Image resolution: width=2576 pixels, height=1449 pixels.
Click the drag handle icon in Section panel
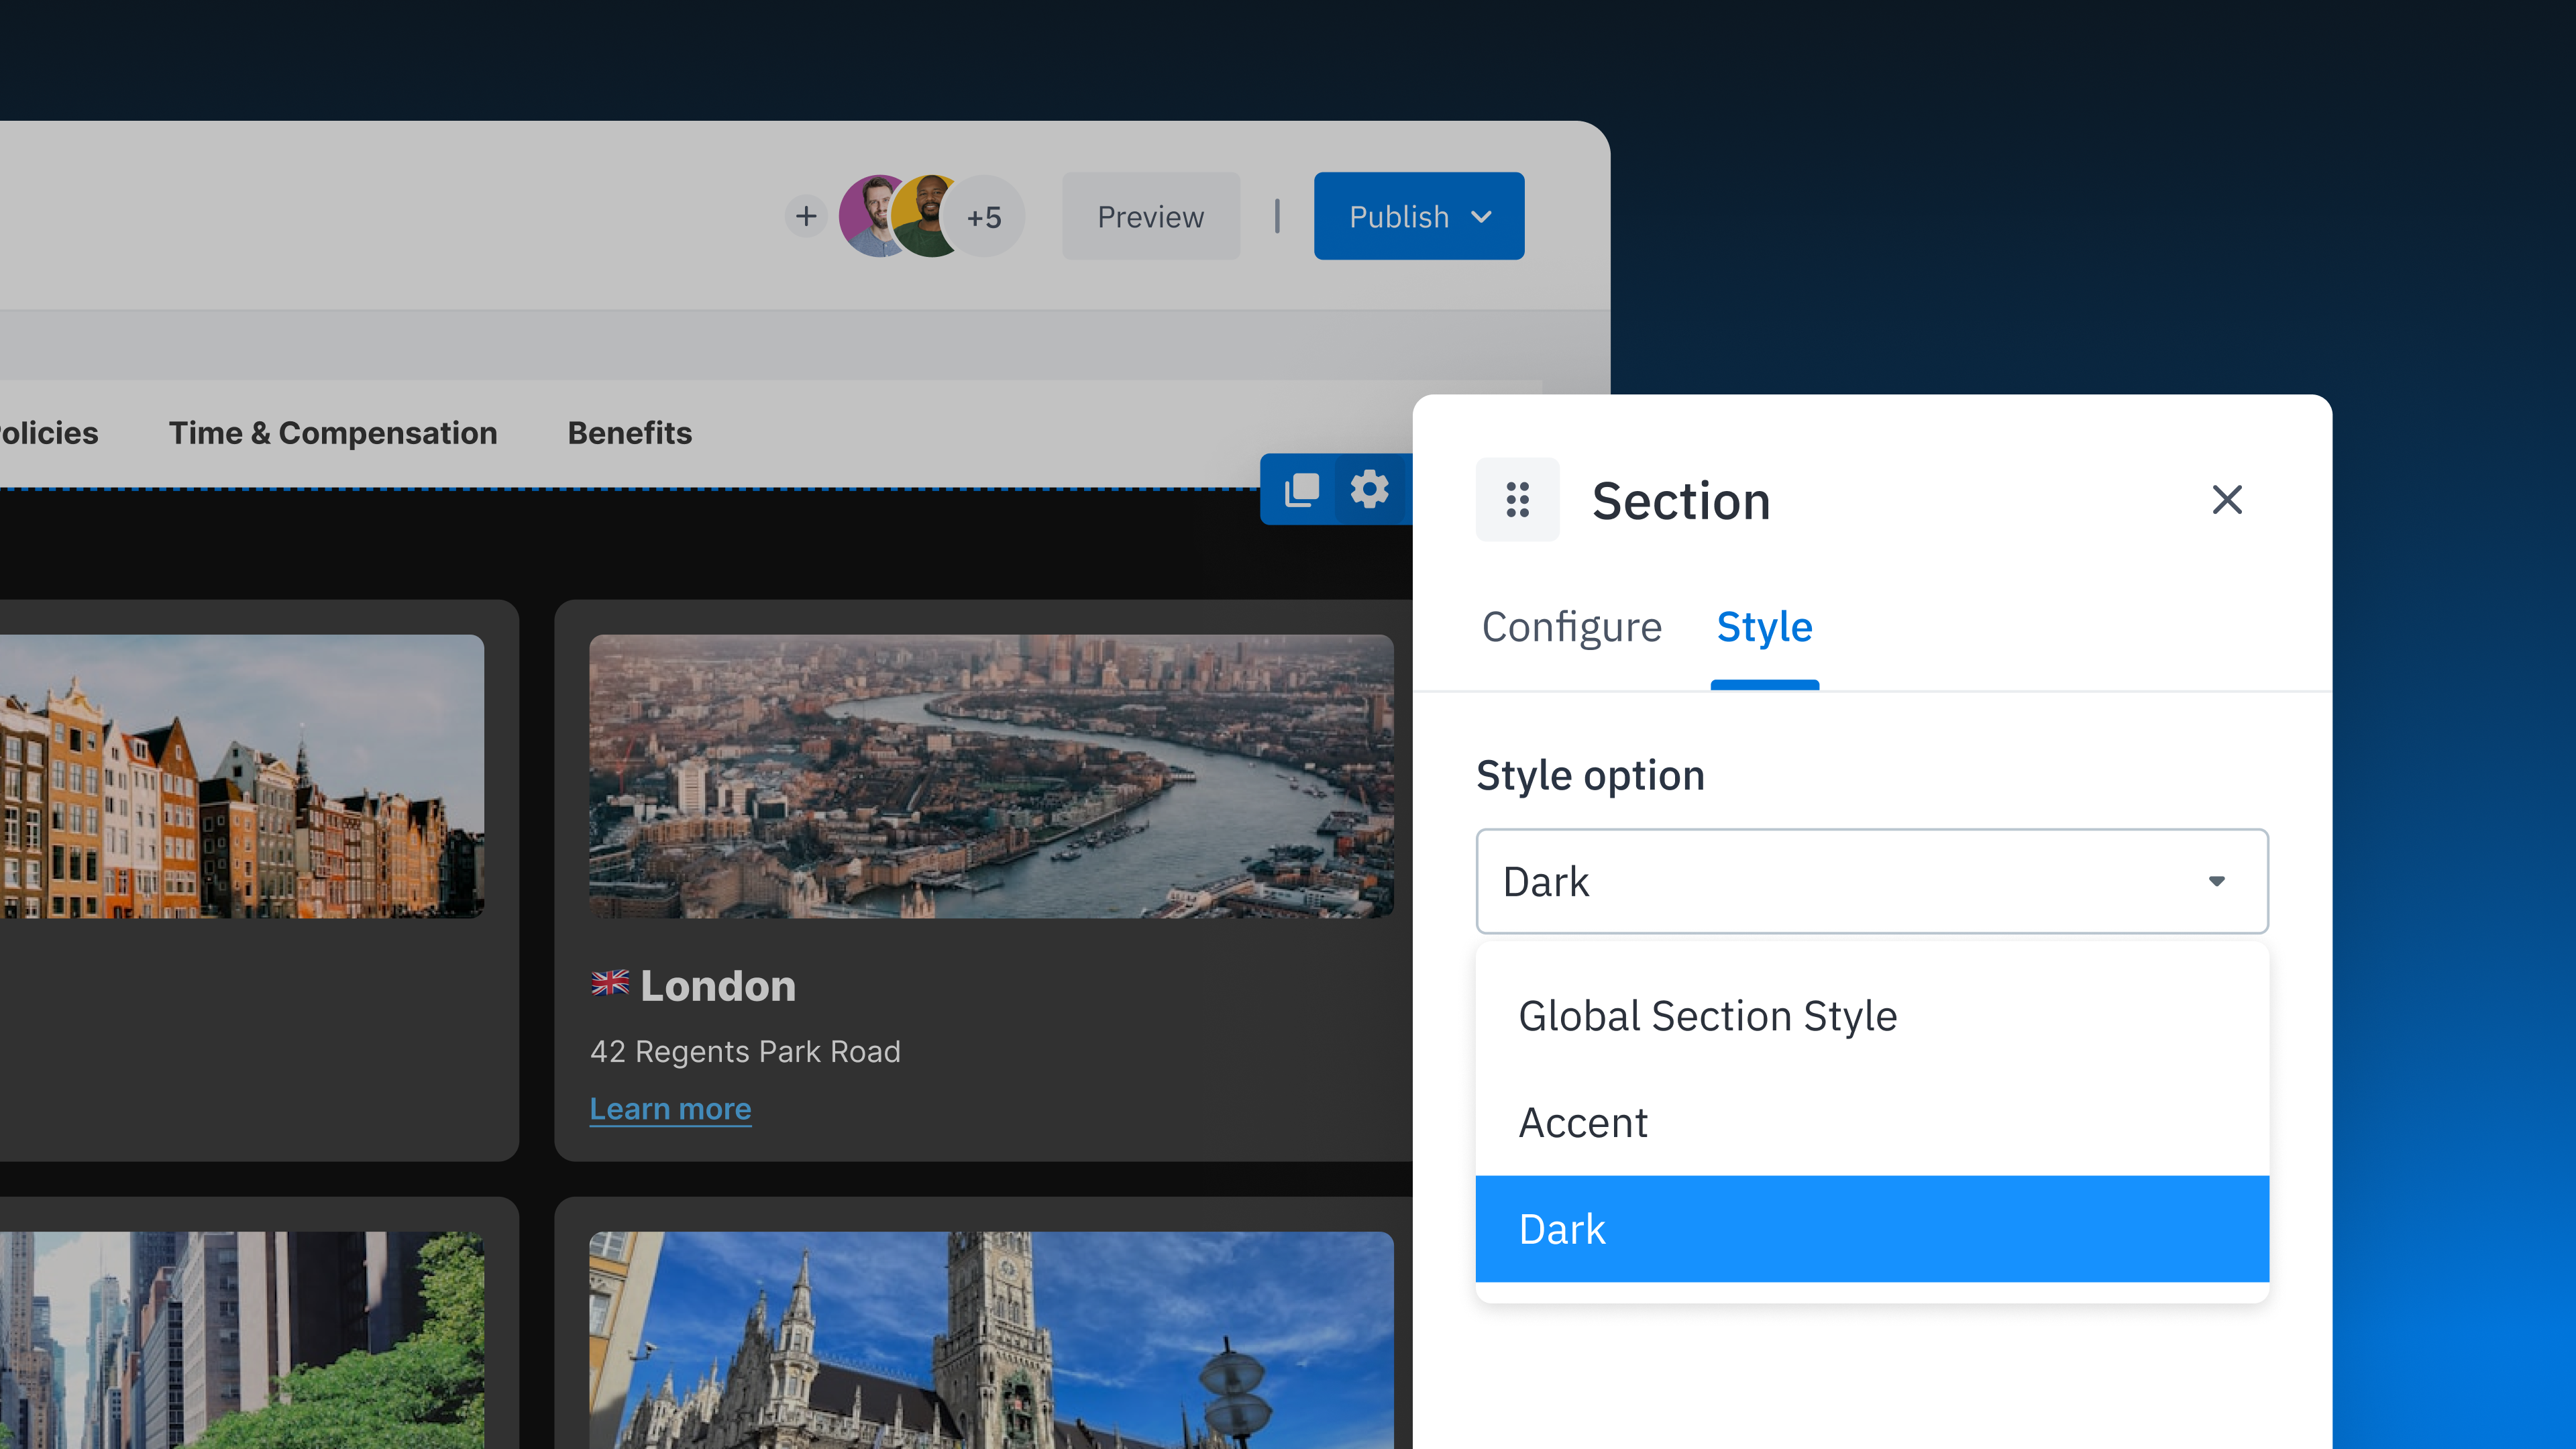tap(1517, 500)
